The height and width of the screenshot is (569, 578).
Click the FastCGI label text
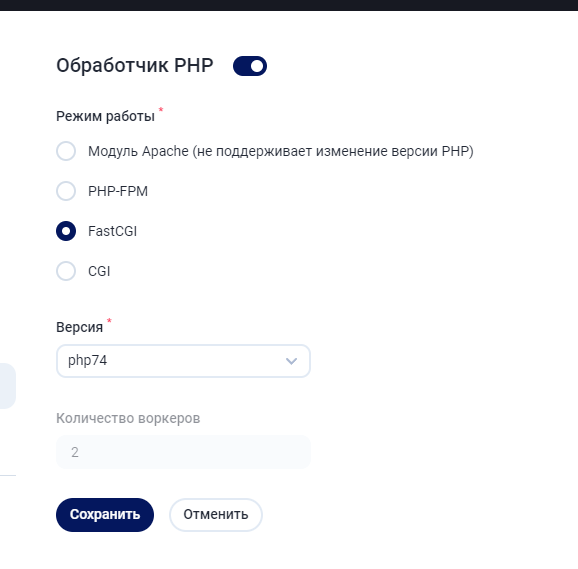tap(112, 231)
